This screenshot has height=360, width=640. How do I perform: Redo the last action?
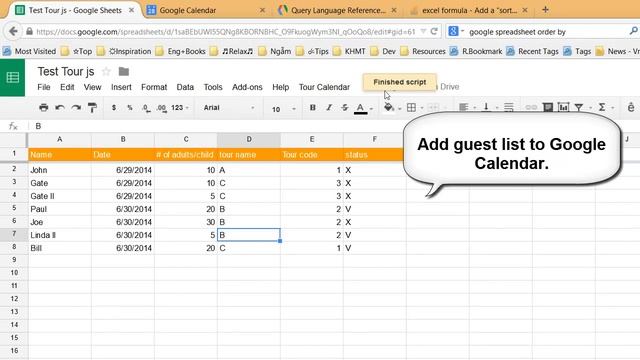point(76,108)
